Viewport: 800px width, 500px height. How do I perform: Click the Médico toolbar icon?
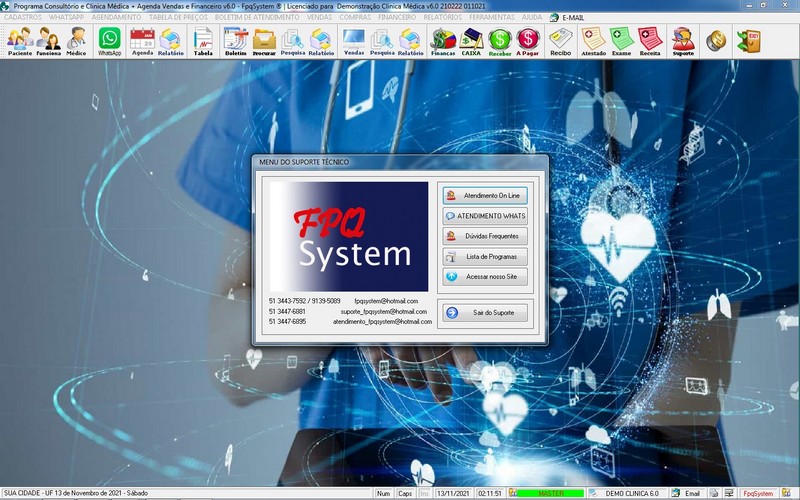(76, 41)
